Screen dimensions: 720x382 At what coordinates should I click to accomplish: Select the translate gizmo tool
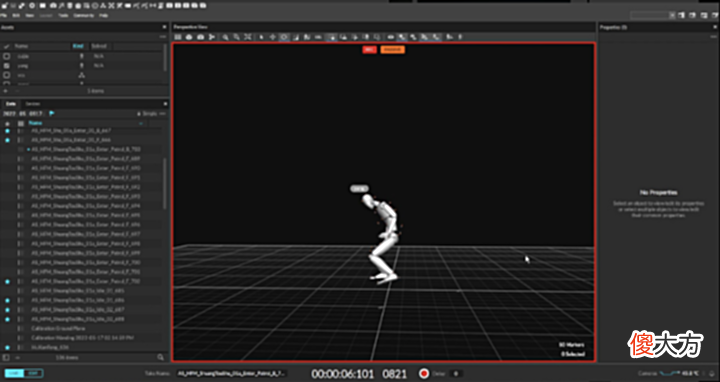[x=273, y=37]
